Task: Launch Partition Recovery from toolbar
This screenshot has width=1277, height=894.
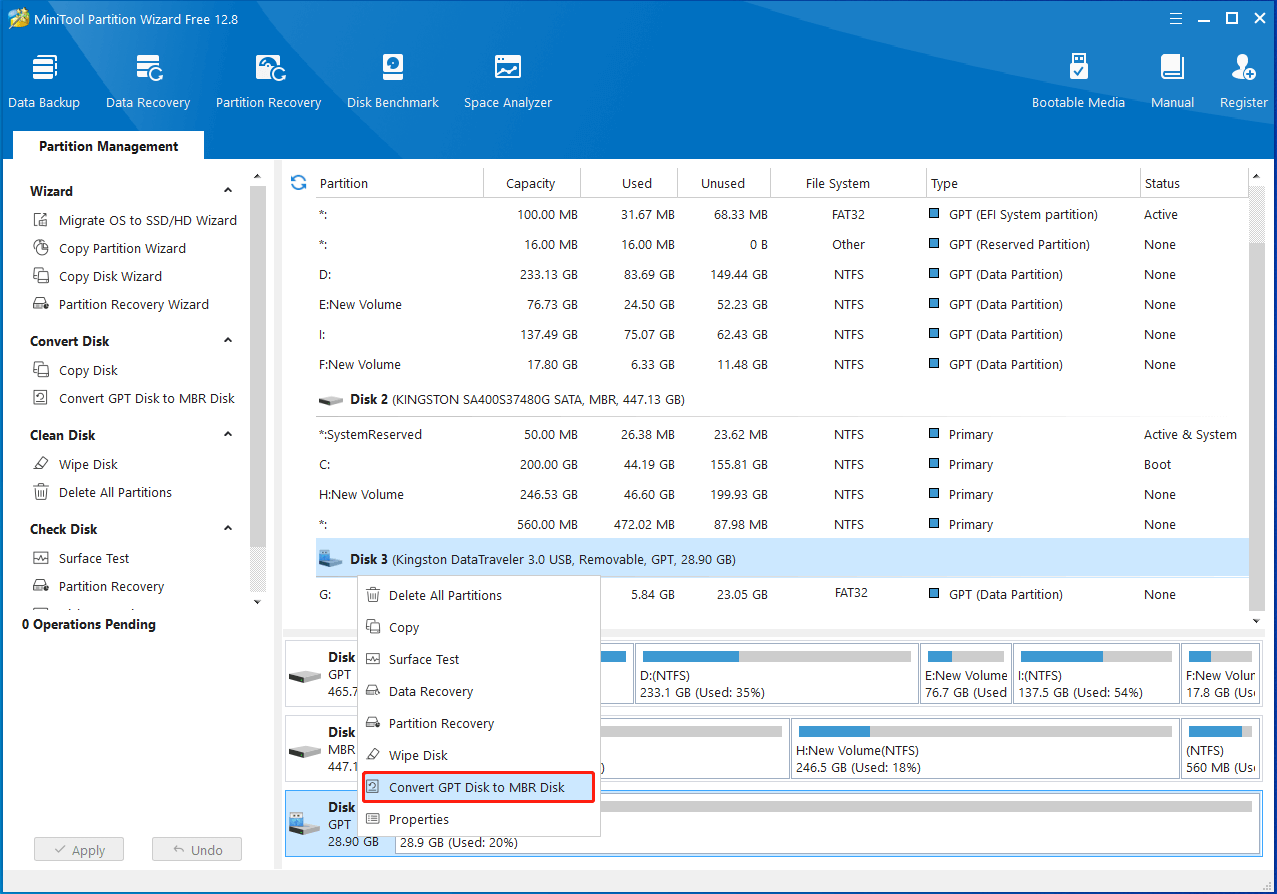Action: point(268,82)
